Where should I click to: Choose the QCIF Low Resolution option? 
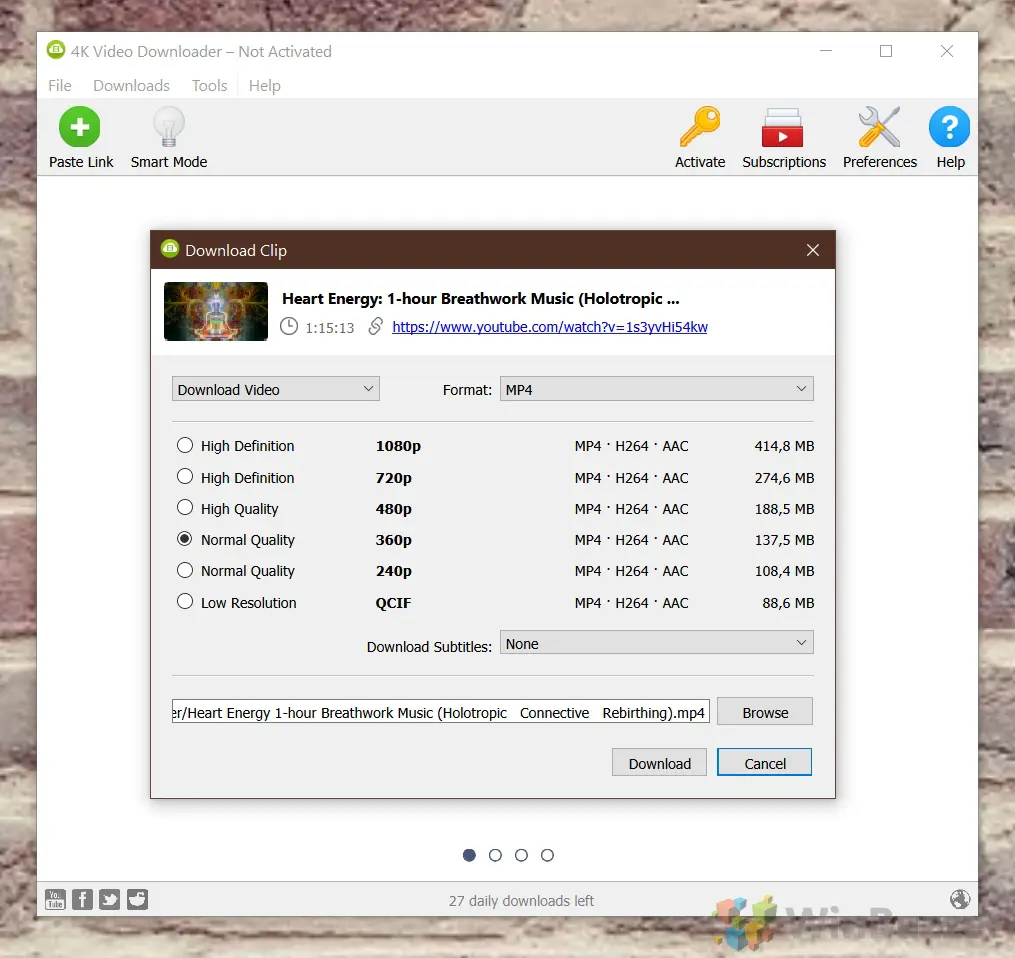coord(185,602)
